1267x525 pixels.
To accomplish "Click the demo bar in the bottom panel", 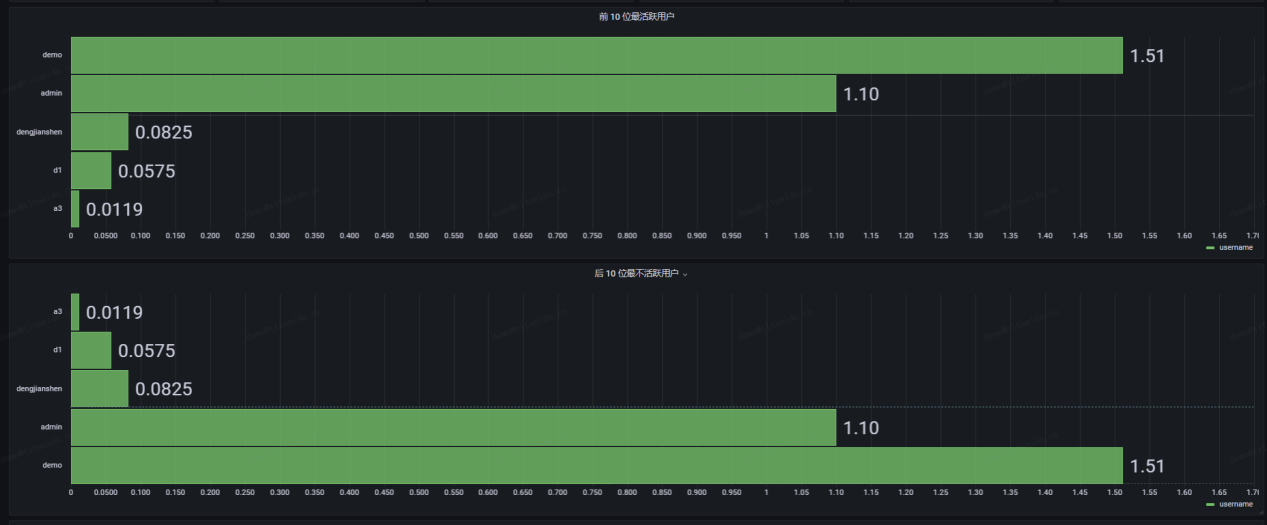I will [x=596, y=466].
